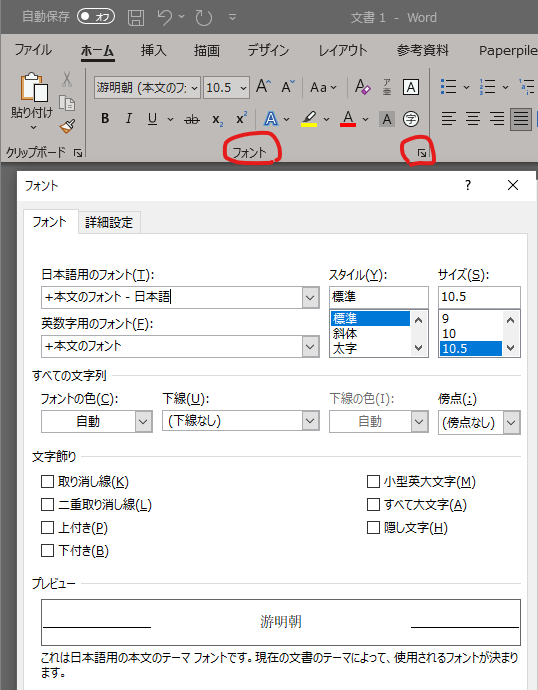Screen dimensions: 538x690
Task: Open 傍点 dropdown
Action: pos(511,423)
